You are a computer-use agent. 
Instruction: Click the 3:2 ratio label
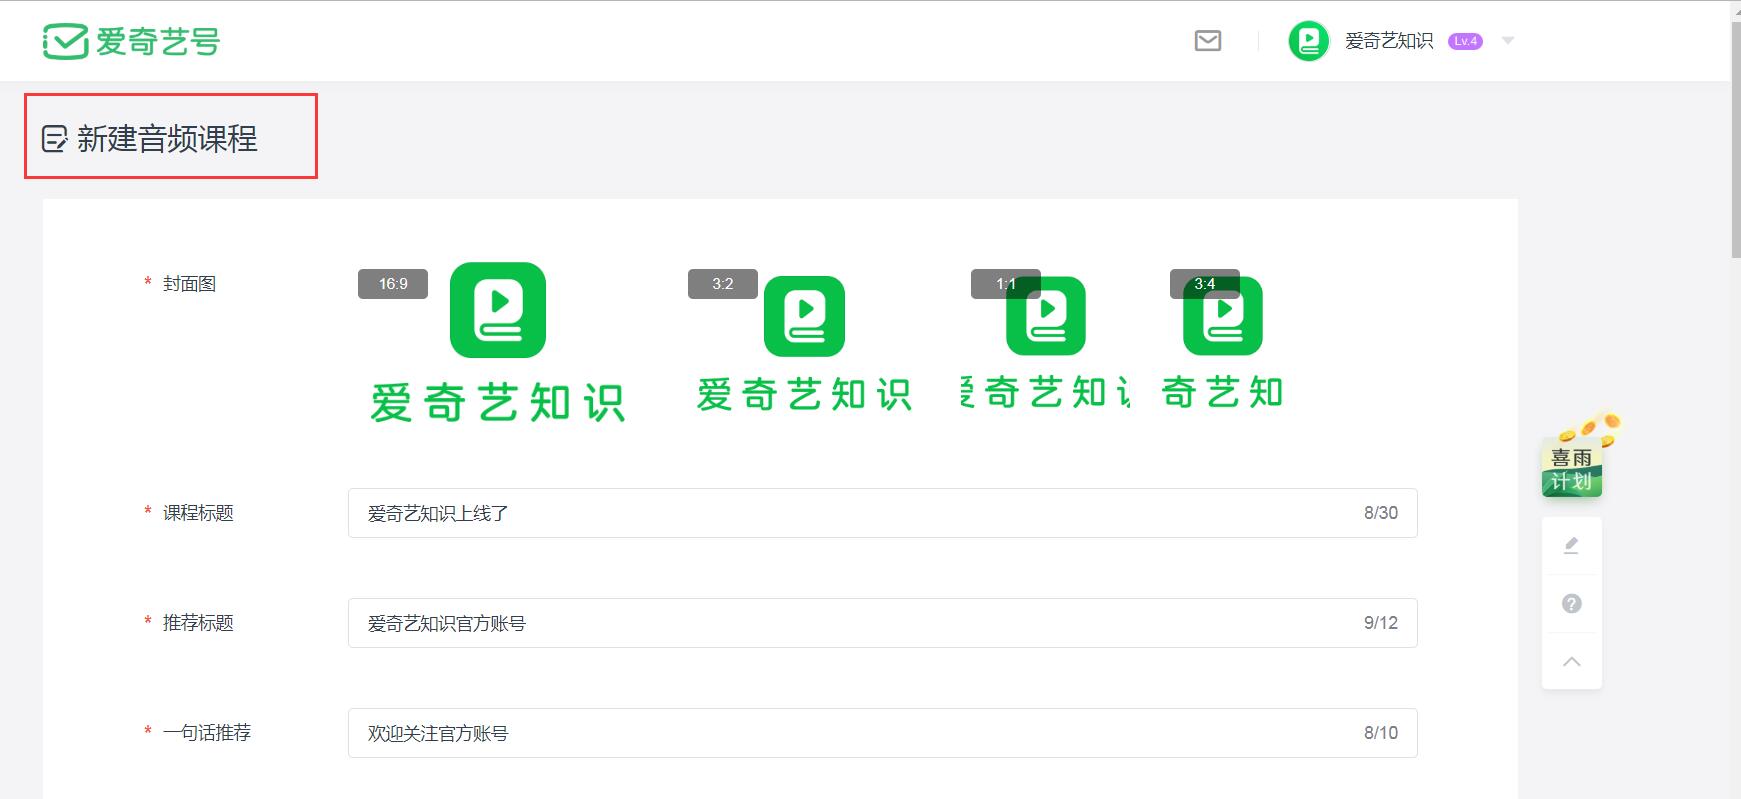coord(723,284)
